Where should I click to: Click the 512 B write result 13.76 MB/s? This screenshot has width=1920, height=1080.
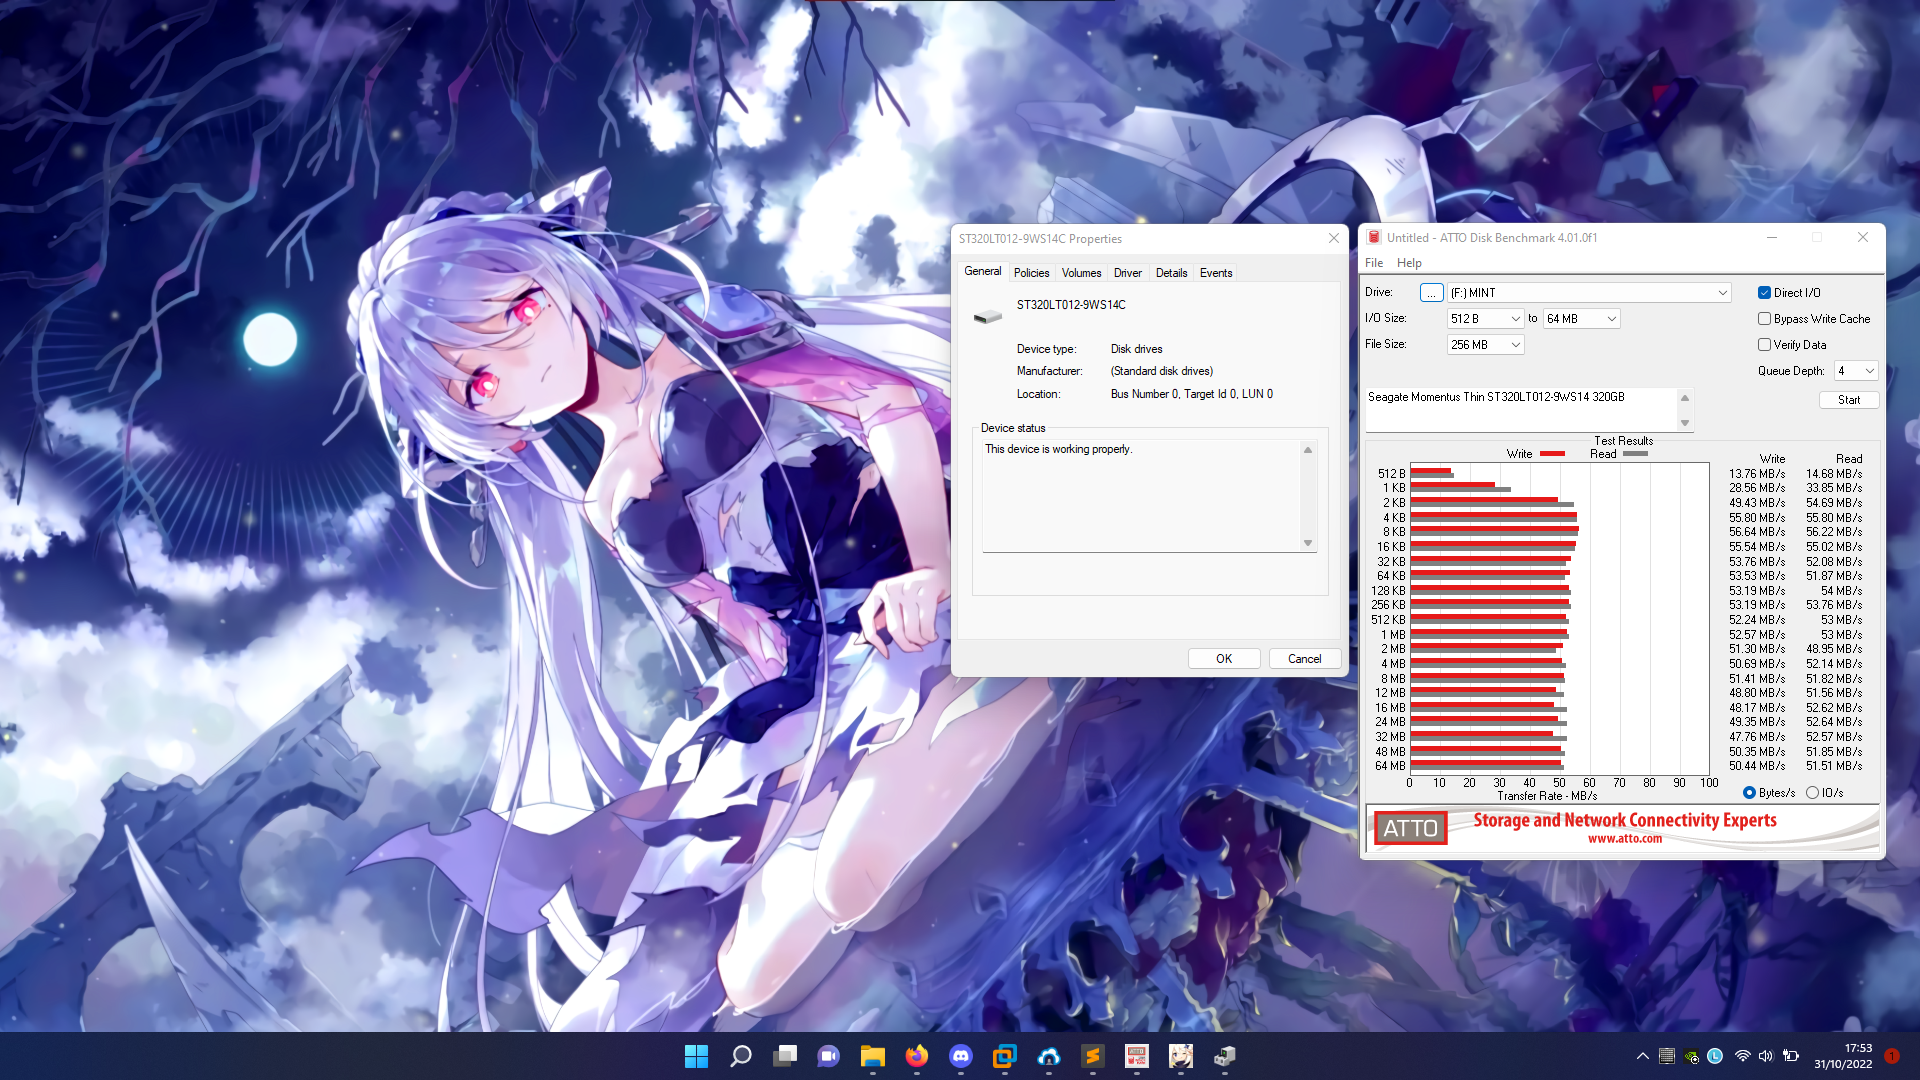point(1757,474)
